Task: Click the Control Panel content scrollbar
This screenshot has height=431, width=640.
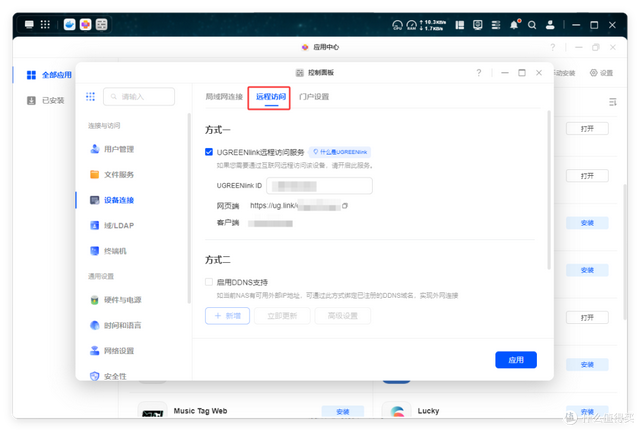Action: click(x=549, y=190)
